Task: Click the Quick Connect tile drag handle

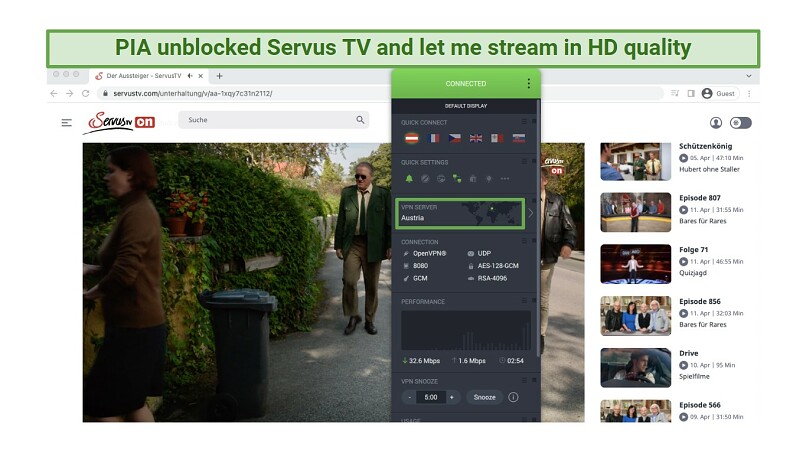Action: point(524,122)
